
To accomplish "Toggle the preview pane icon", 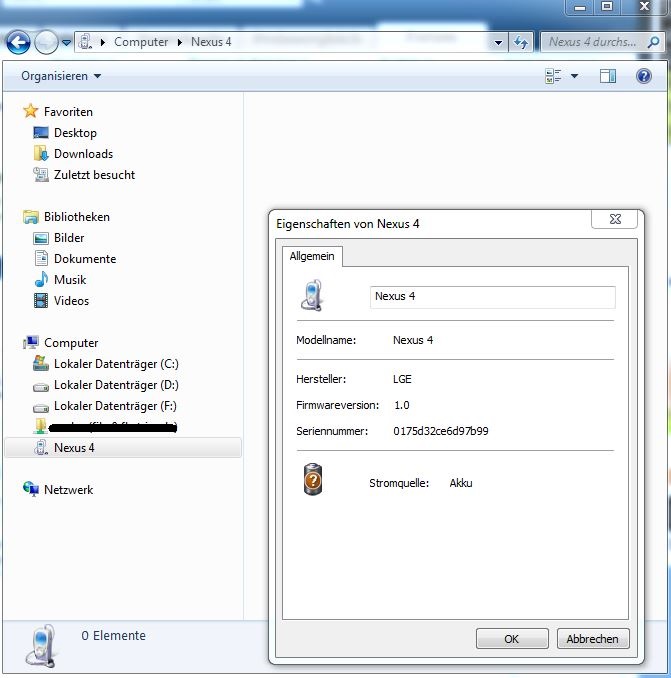I will pyautogui.click(x=607, y=76).
